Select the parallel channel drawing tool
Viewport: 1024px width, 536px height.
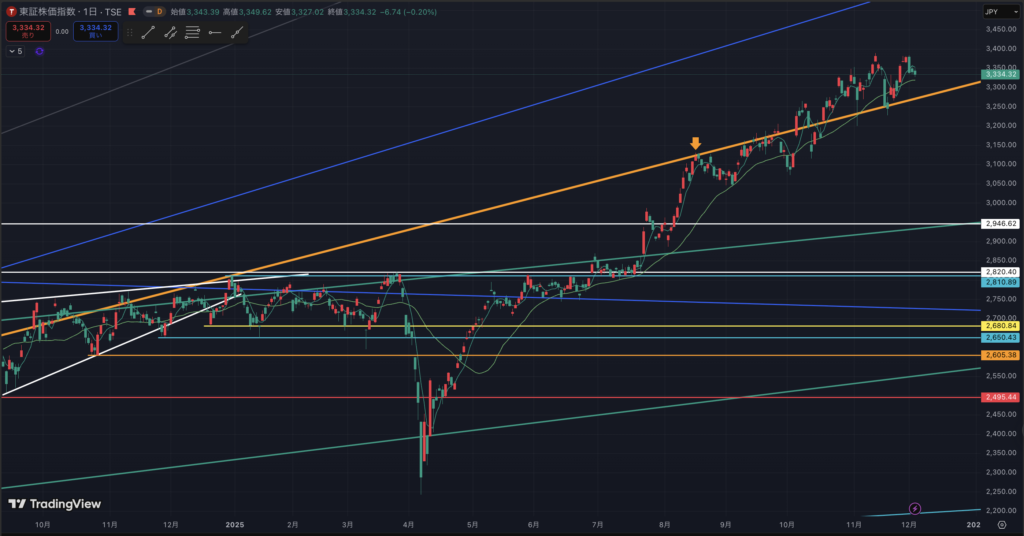tap(171, 32)
